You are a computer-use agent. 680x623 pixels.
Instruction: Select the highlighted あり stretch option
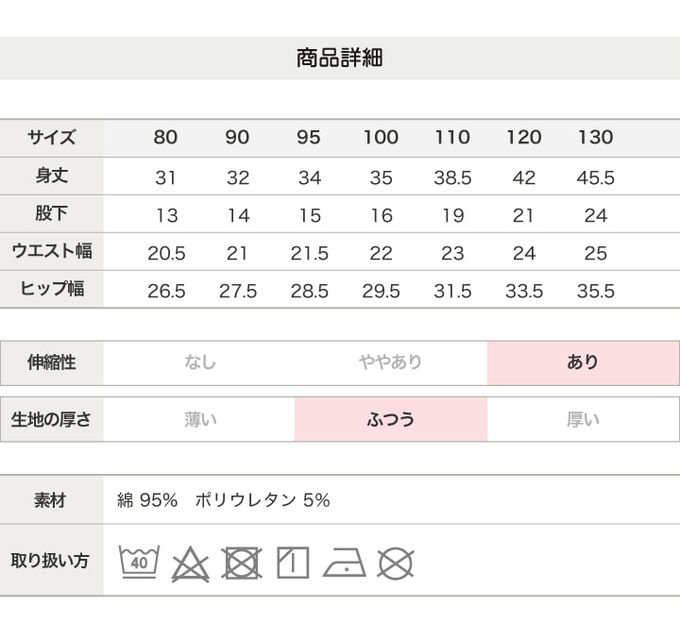coord(583,363)
